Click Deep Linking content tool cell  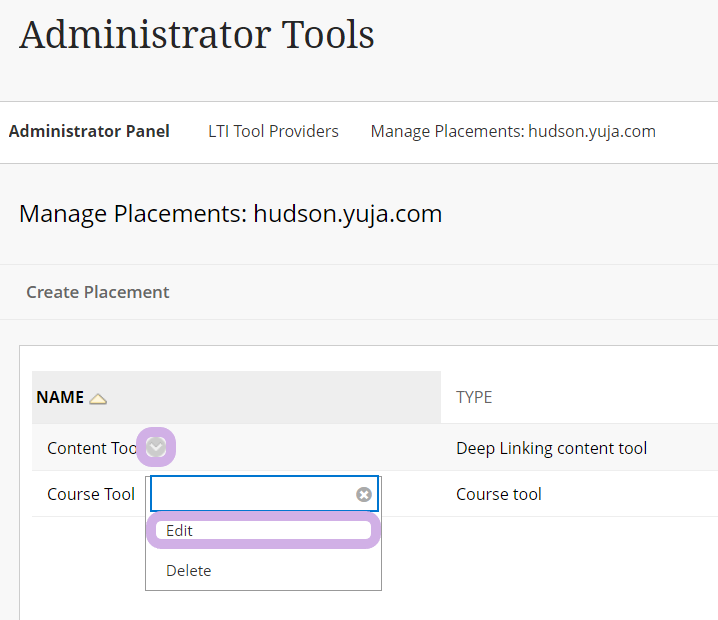pos(551,448)
